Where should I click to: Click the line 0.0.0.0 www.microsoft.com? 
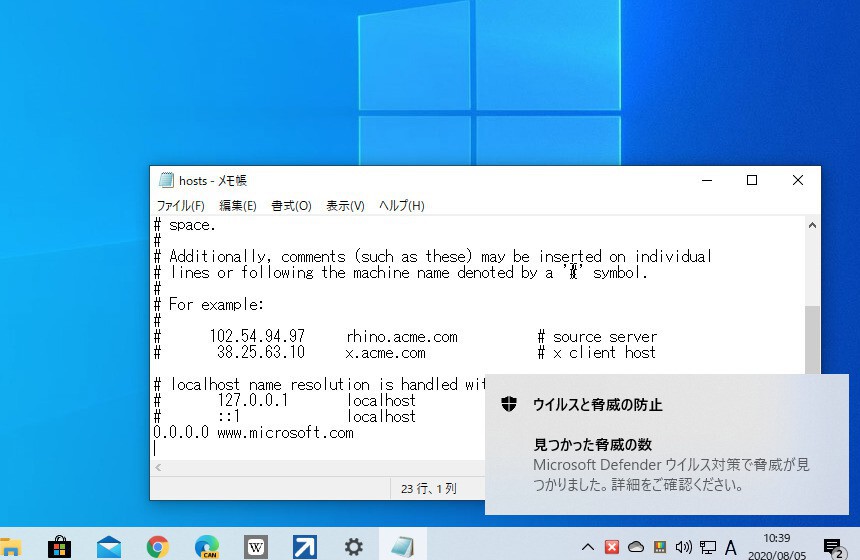point(253,432)
